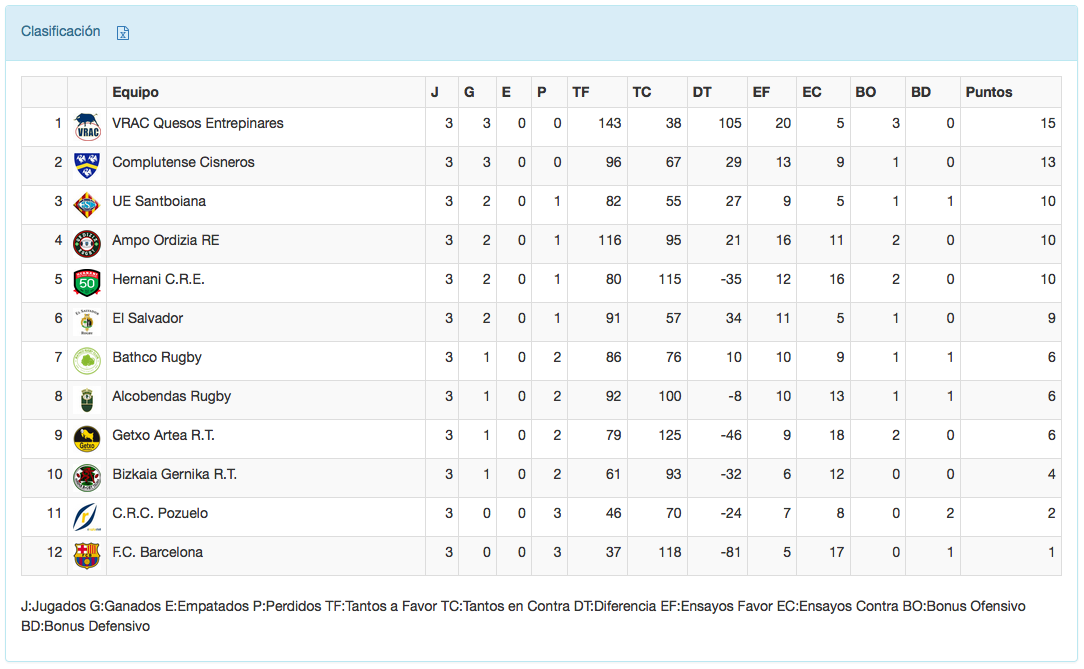Image resolution: width=1084 pixels, height=669 pixels.
Task: Select the Alcobendas Rugby team name
Action: (x=172, y=396)
